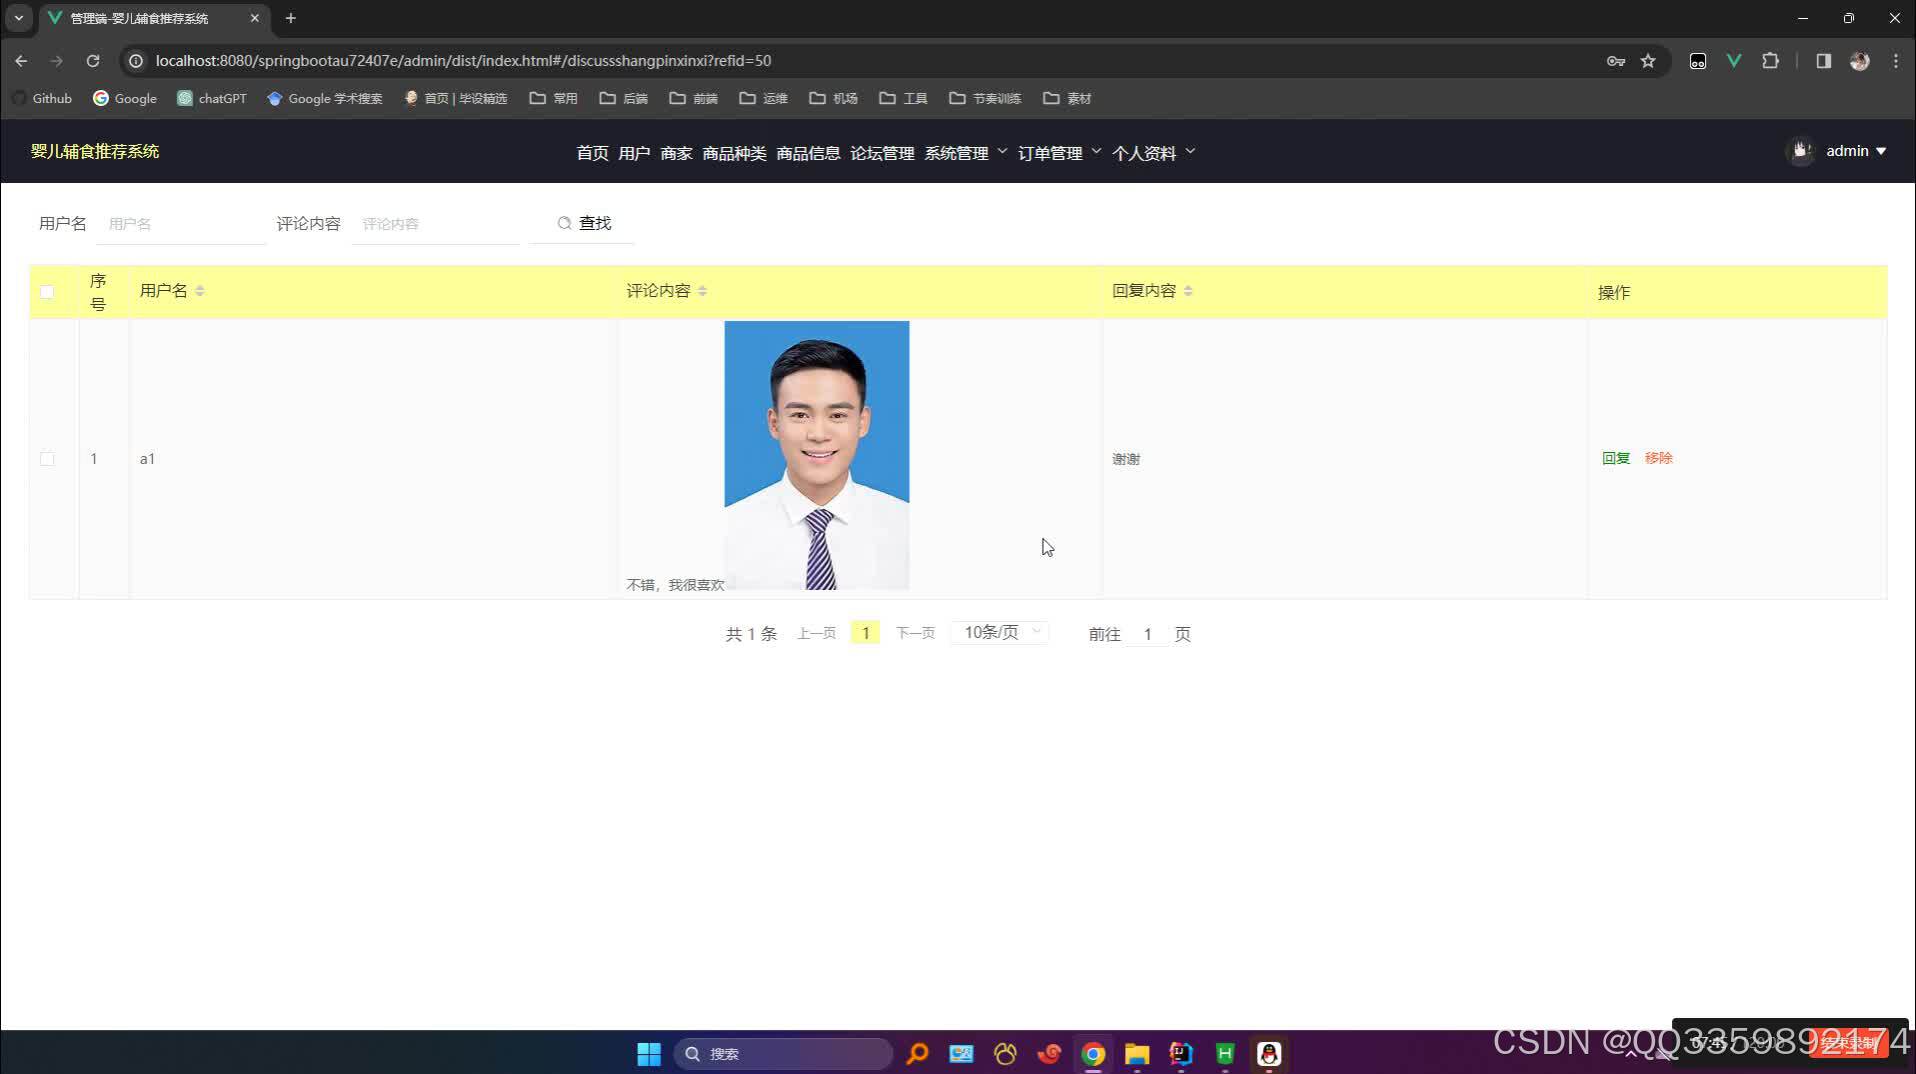Open the saved password key icon
Image resolution: width=1916 pixels, height=1074 pixels.
tap(1615, 61)
